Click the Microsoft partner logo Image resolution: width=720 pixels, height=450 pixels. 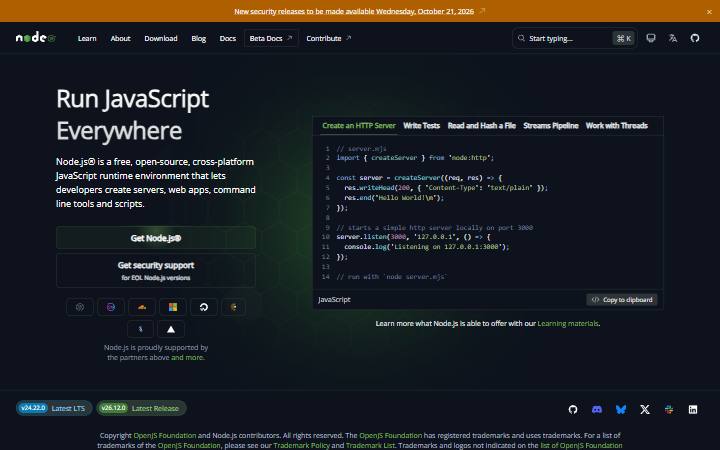tap(173, 307)
